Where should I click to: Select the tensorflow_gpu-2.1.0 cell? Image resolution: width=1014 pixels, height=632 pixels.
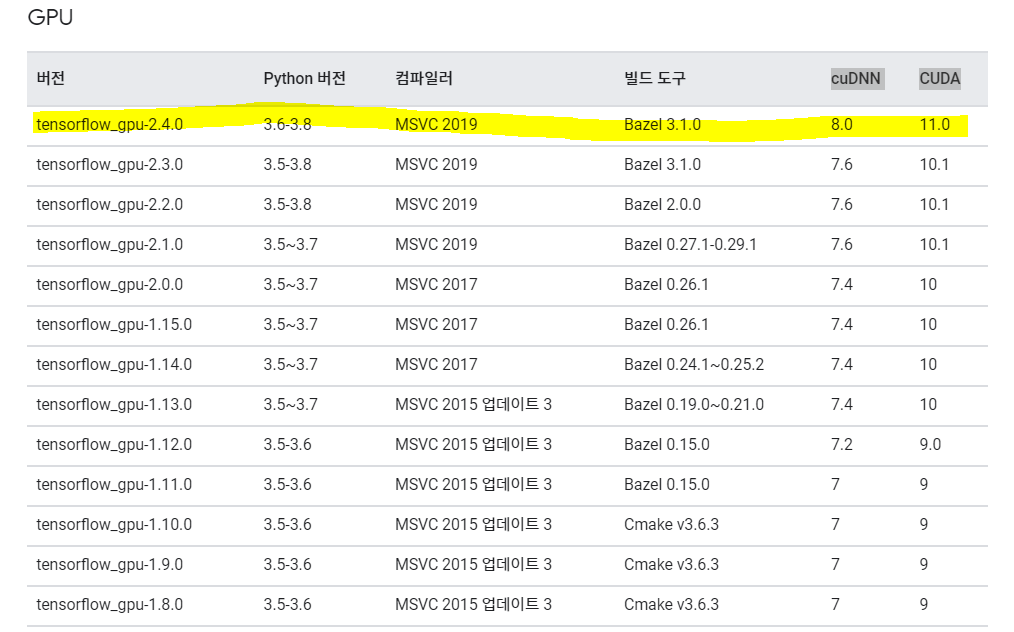point(109,245)
